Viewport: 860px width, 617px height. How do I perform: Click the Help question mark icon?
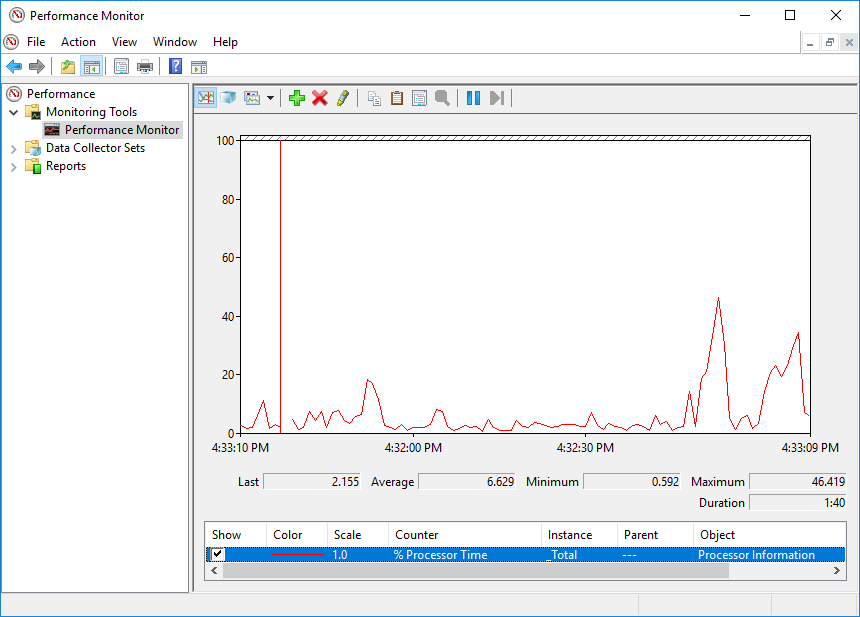175,67
